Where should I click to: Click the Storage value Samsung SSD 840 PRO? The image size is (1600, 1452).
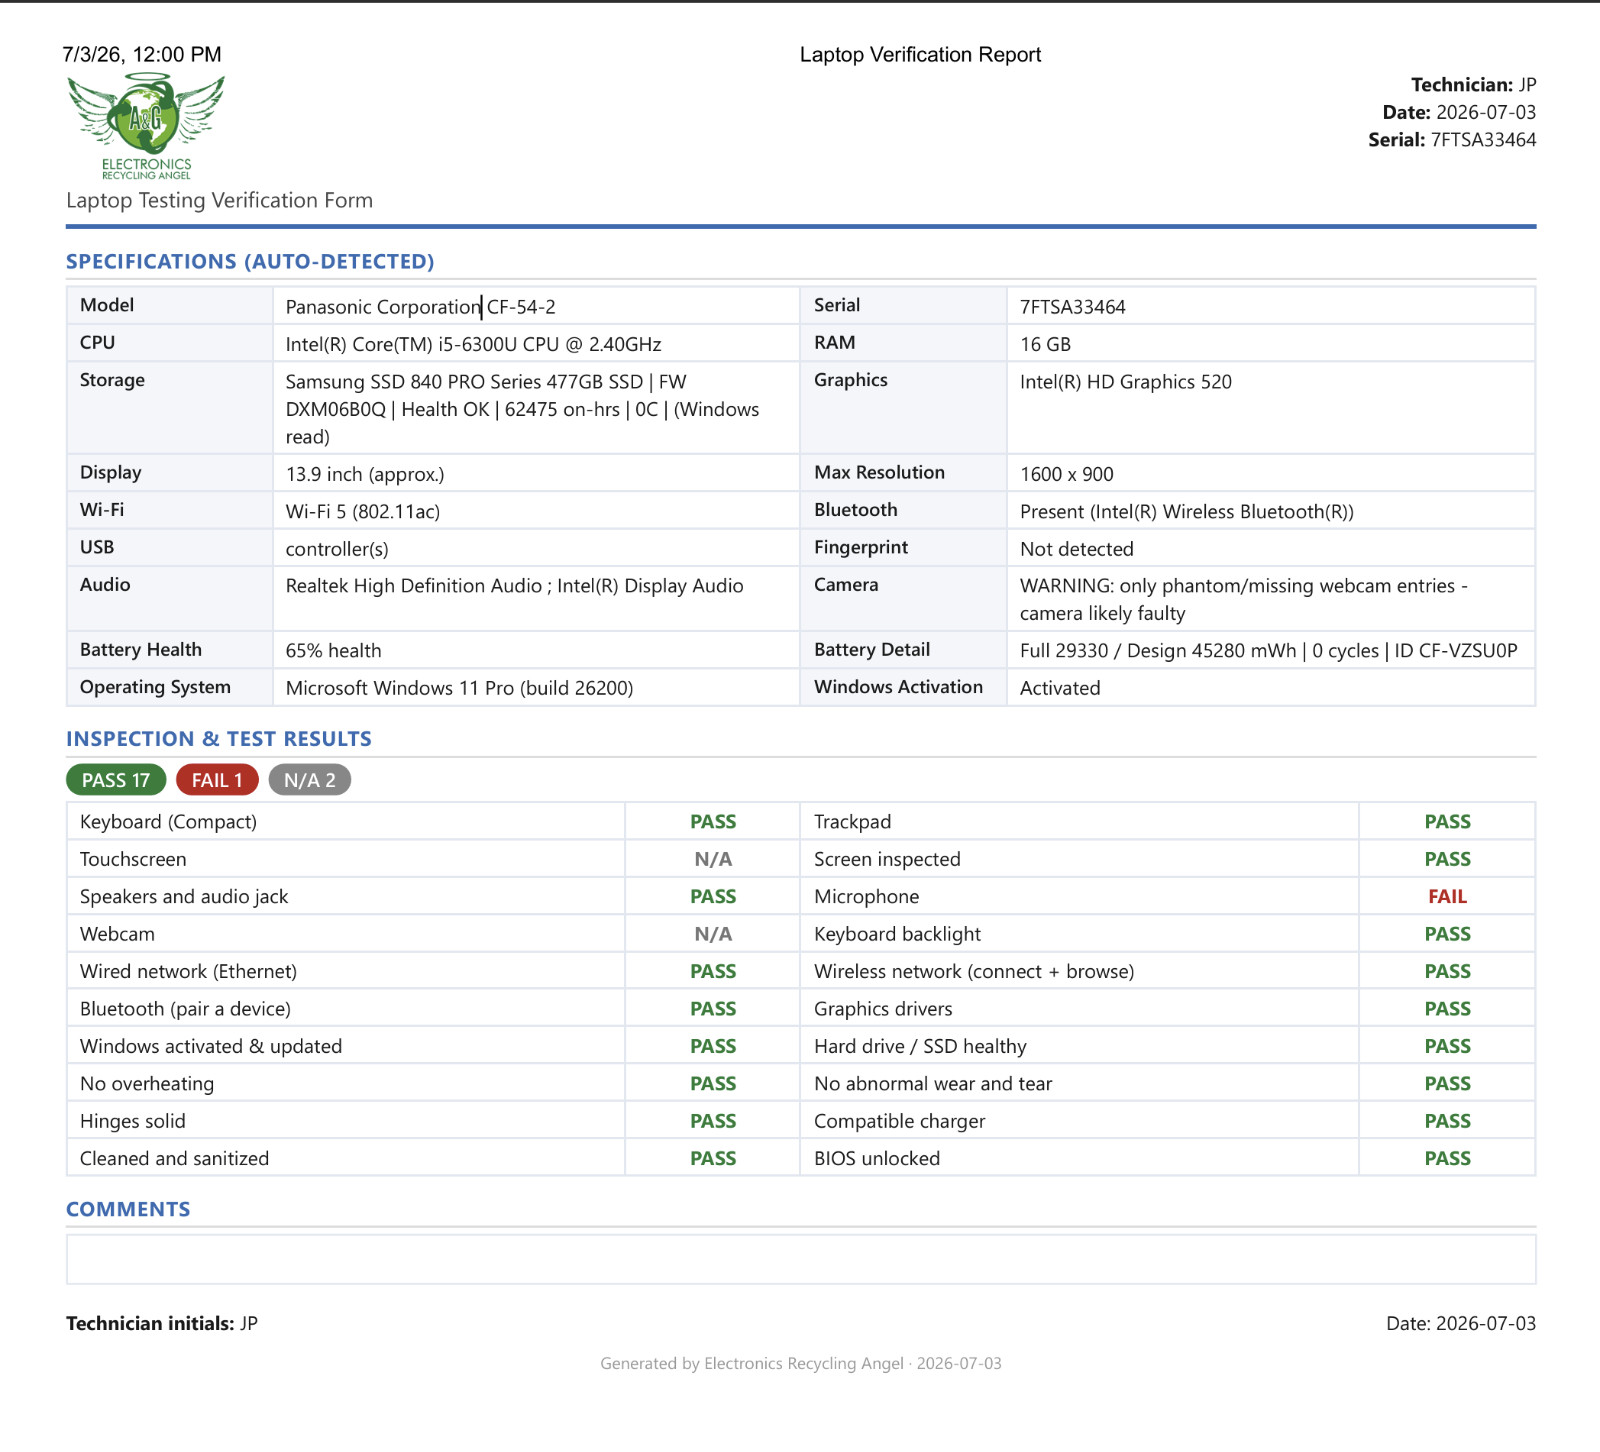pyautogui.click(x=522, y=409)
